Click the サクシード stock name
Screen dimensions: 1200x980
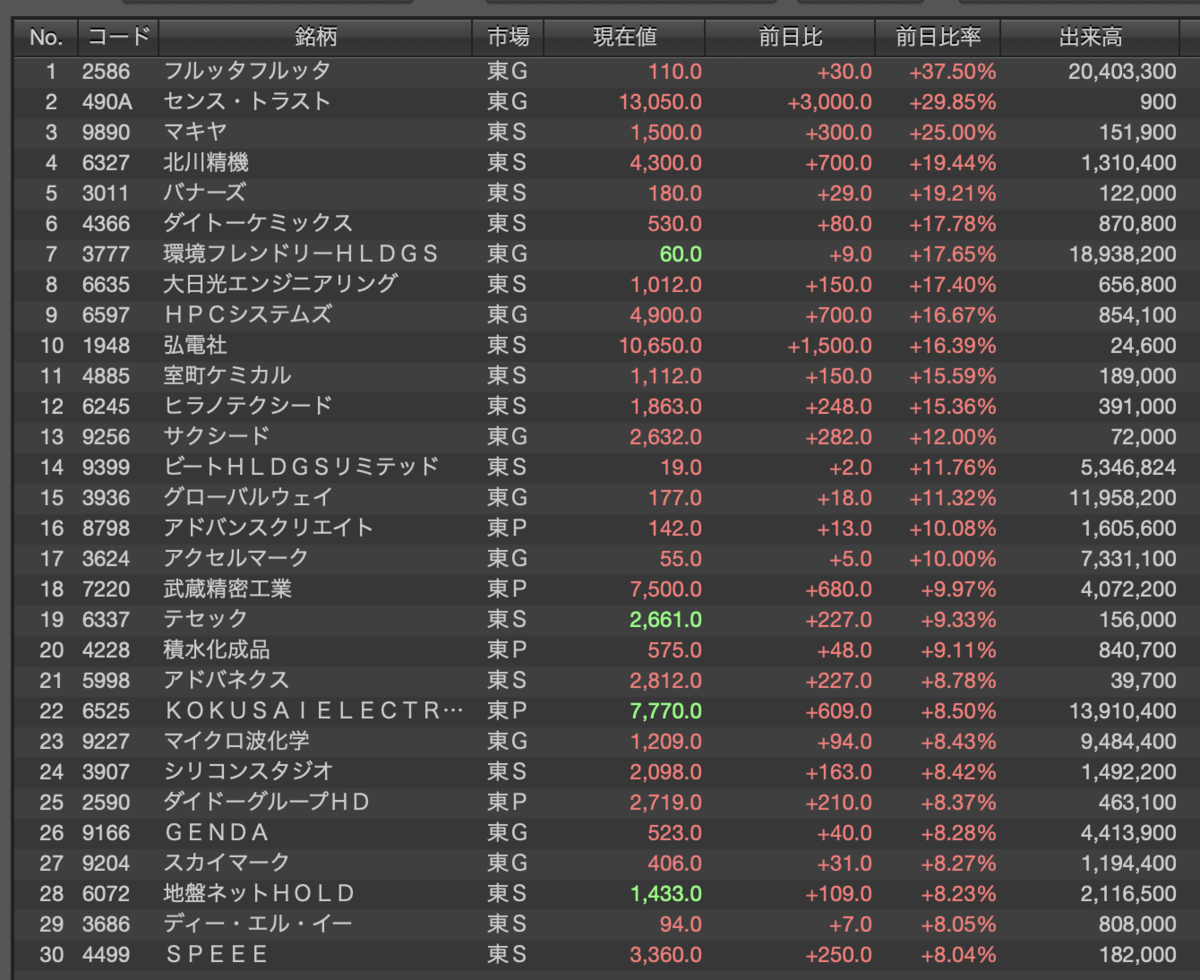[x=216, y=436]
